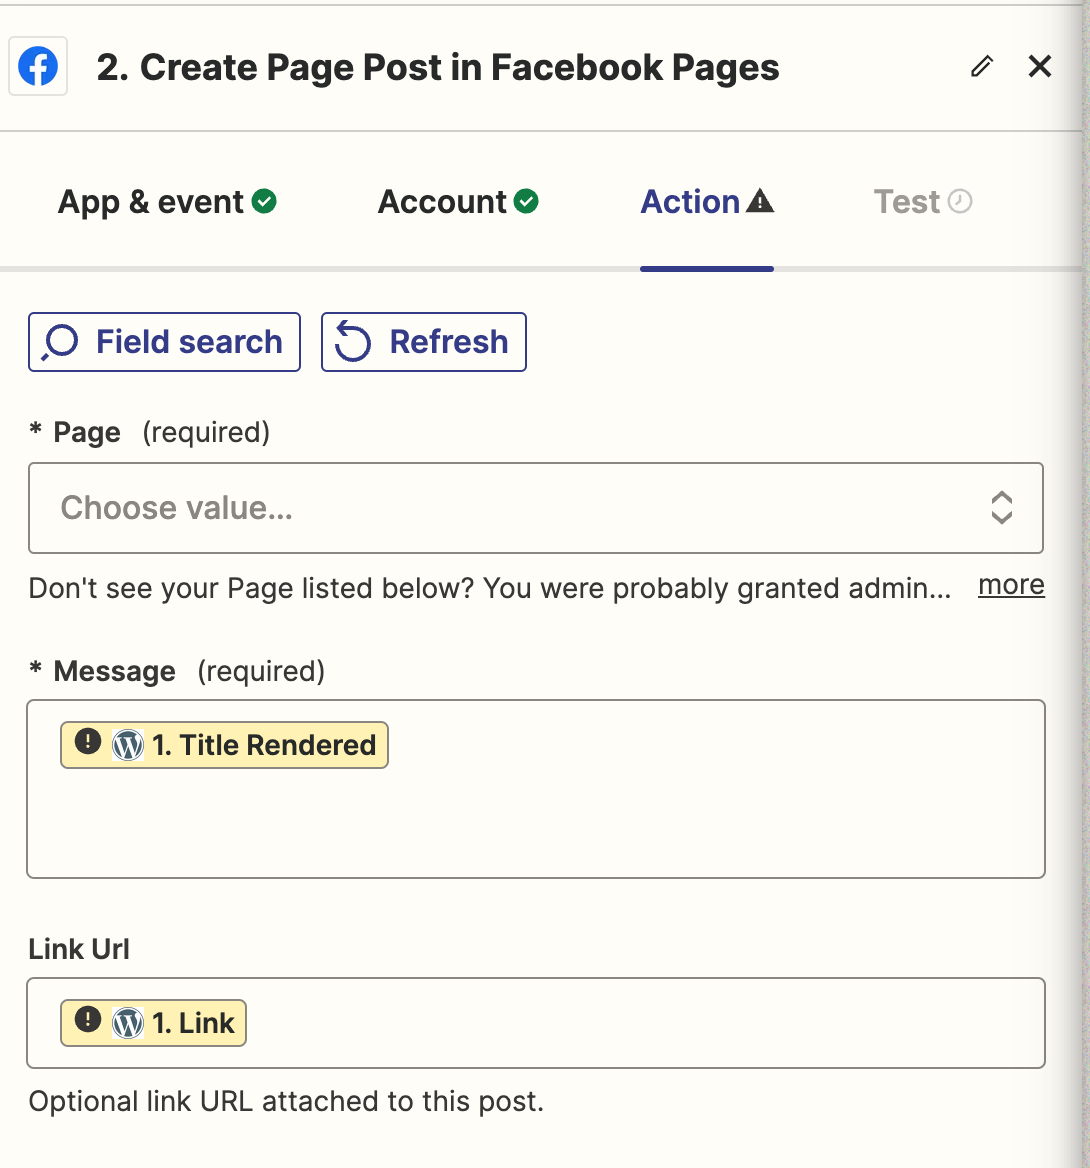Click the Action tab warning triangle icon

pos(760,201)
